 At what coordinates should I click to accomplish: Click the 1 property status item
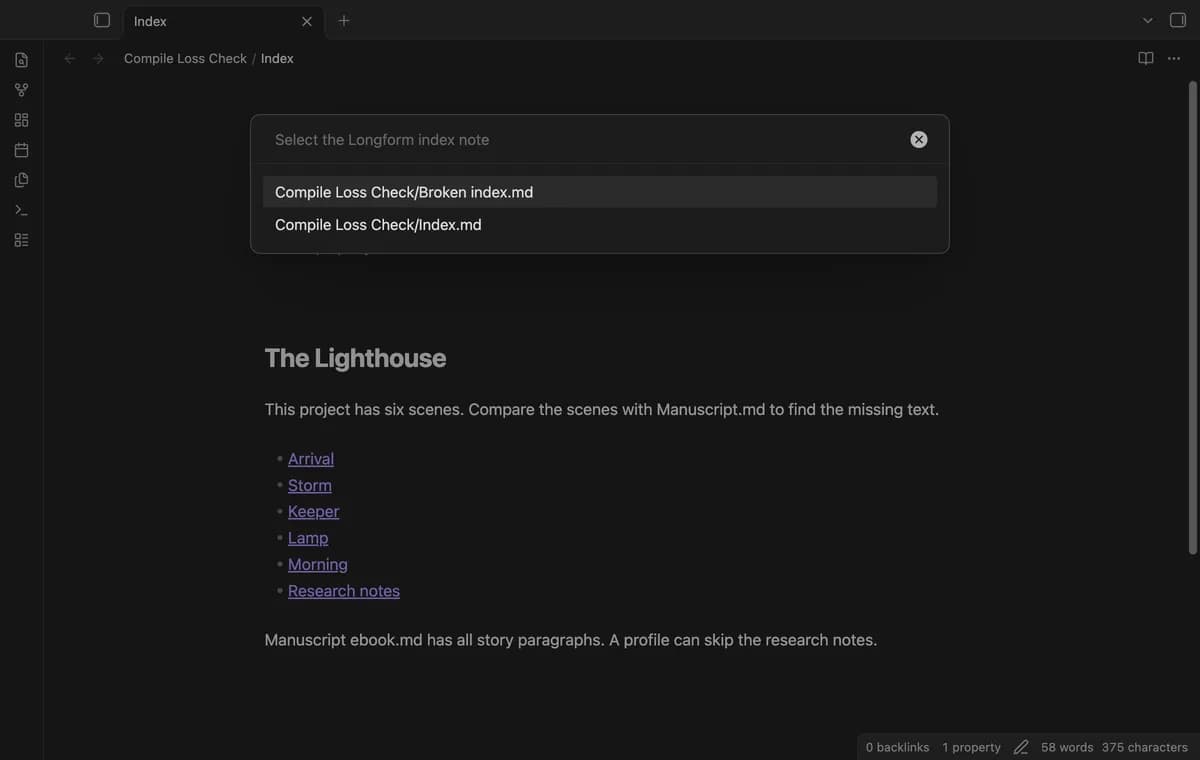(971, 747)
